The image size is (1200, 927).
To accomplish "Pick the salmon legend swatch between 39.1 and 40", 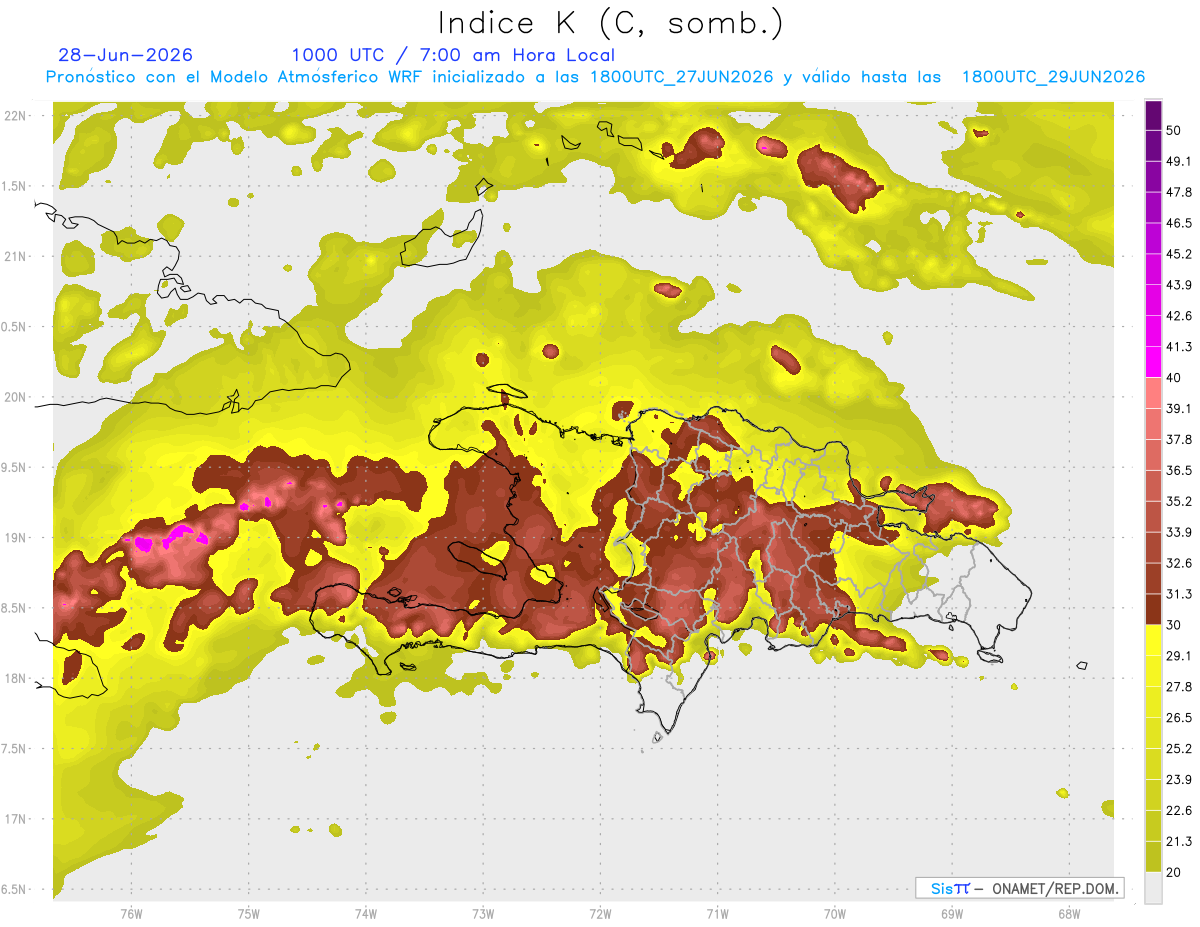I will [1153, 393].
